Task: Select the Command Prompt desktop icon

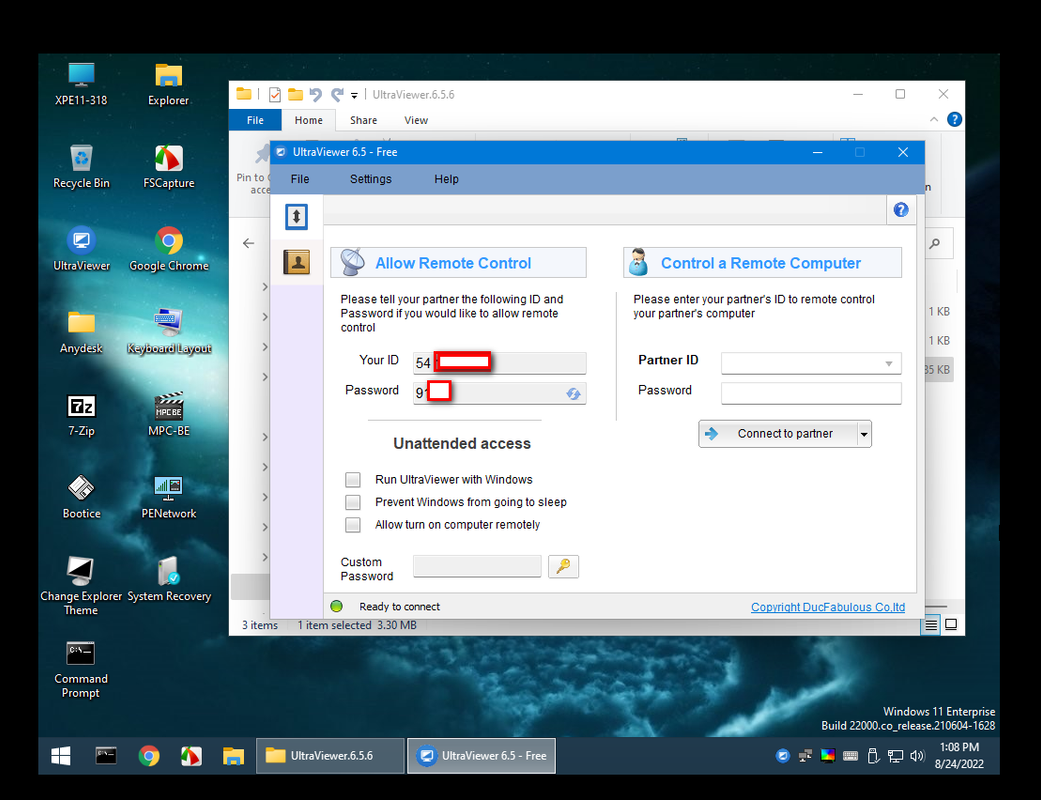Action: pyautogui.click(x=81, y=669)
